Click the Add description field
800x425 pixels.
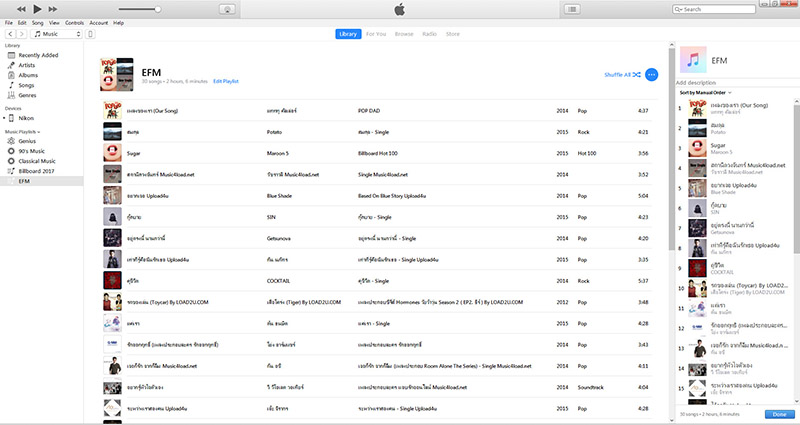pos(696,83)
